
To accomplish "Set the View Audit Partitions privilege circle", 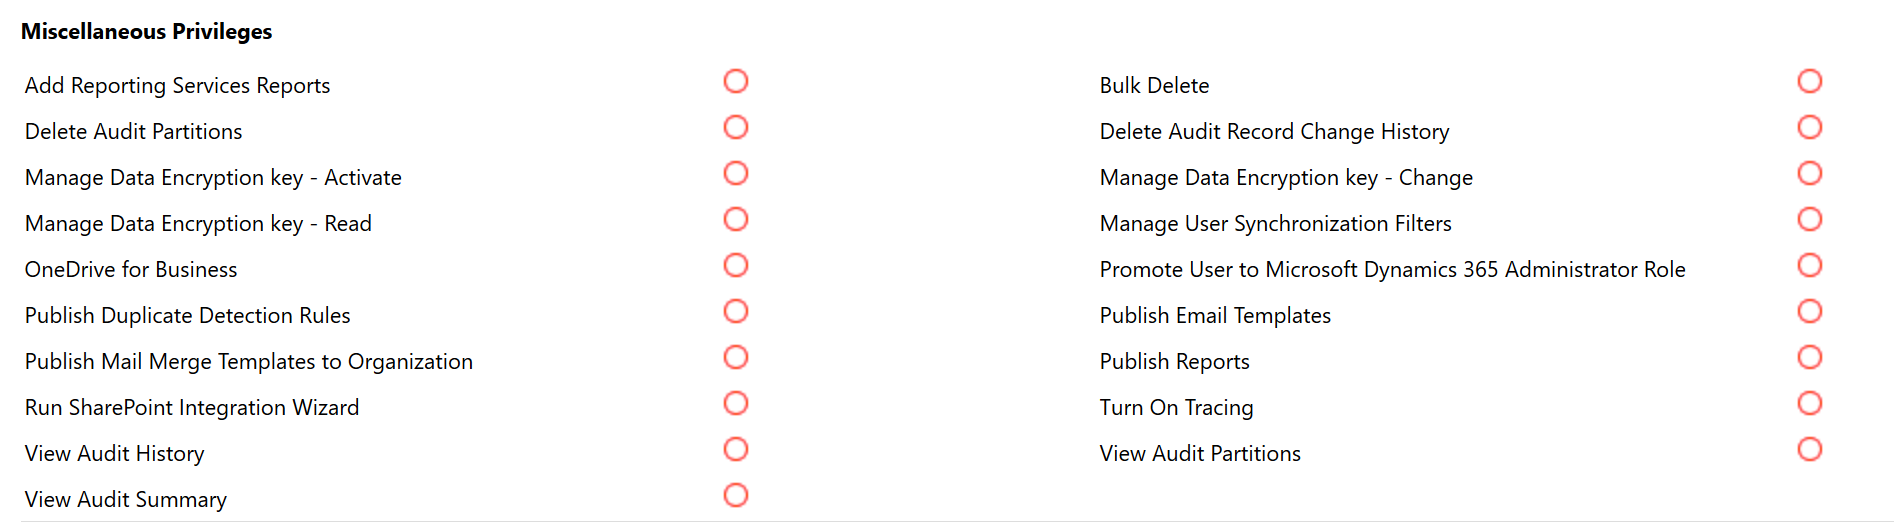I will (1810, 449).
